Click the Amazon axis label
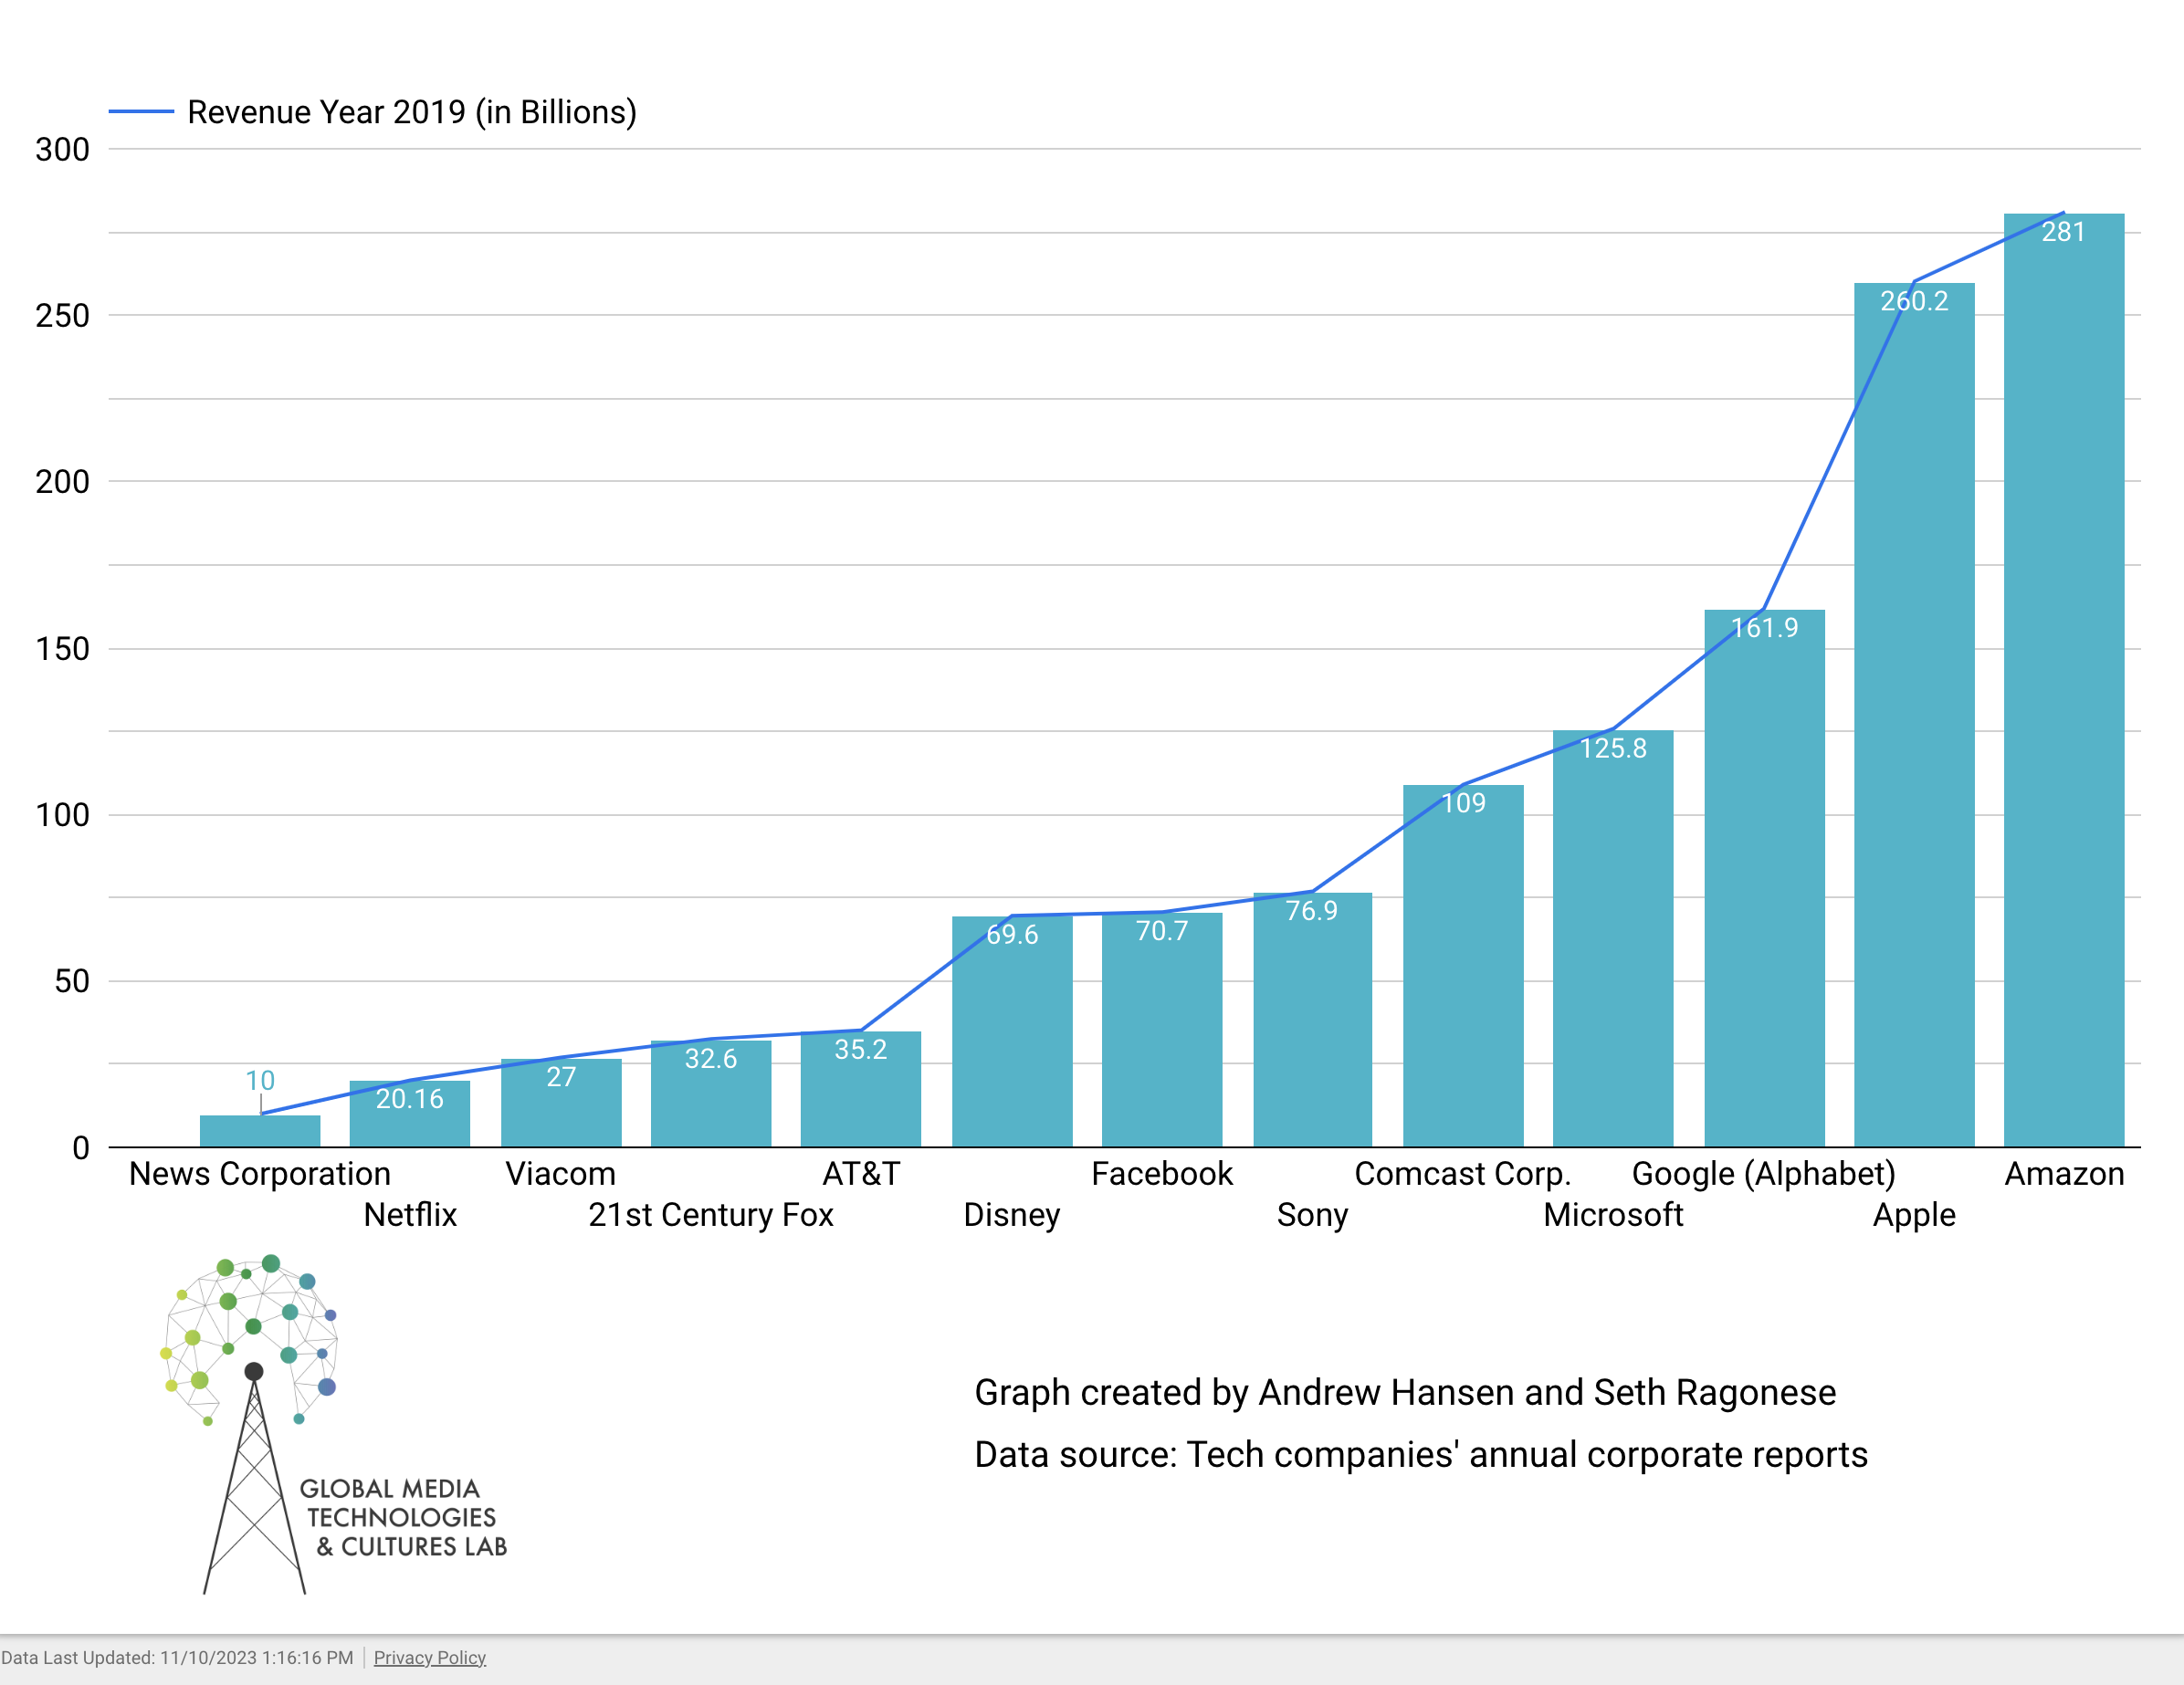Image resolution: width=2184 pixels, height=1685 pixels. point(2063,1173)
